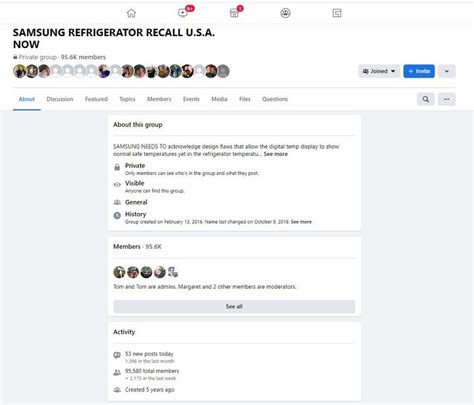
Task: Click the General group icon
Action: point(117,202)
